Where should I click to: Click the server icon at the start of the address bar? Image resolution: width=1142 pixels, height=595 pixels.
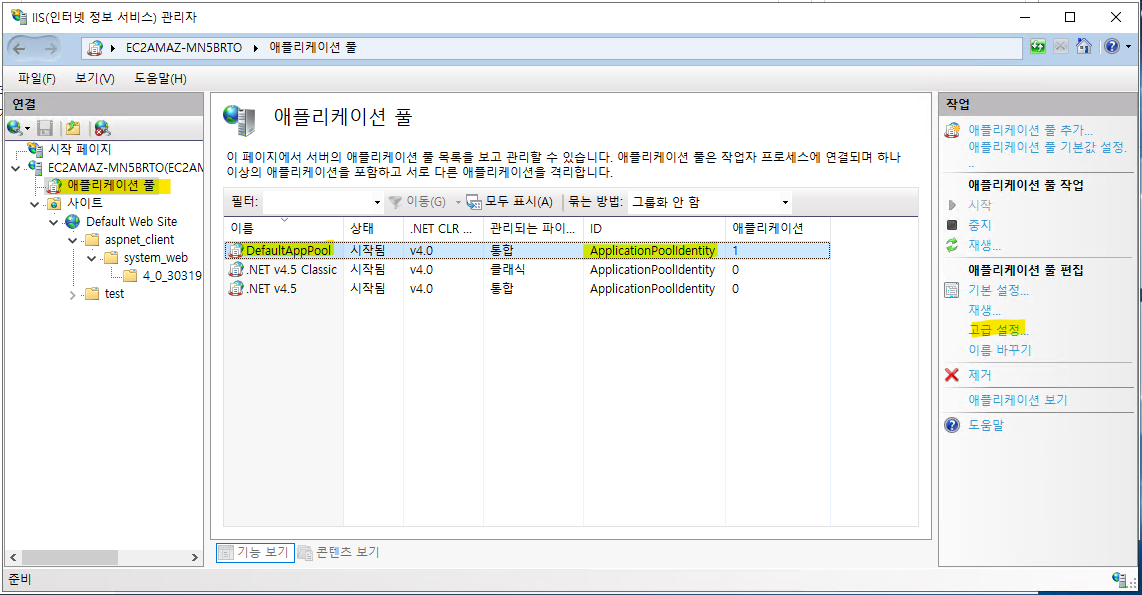pyautogui.click(x=95, y=48)
